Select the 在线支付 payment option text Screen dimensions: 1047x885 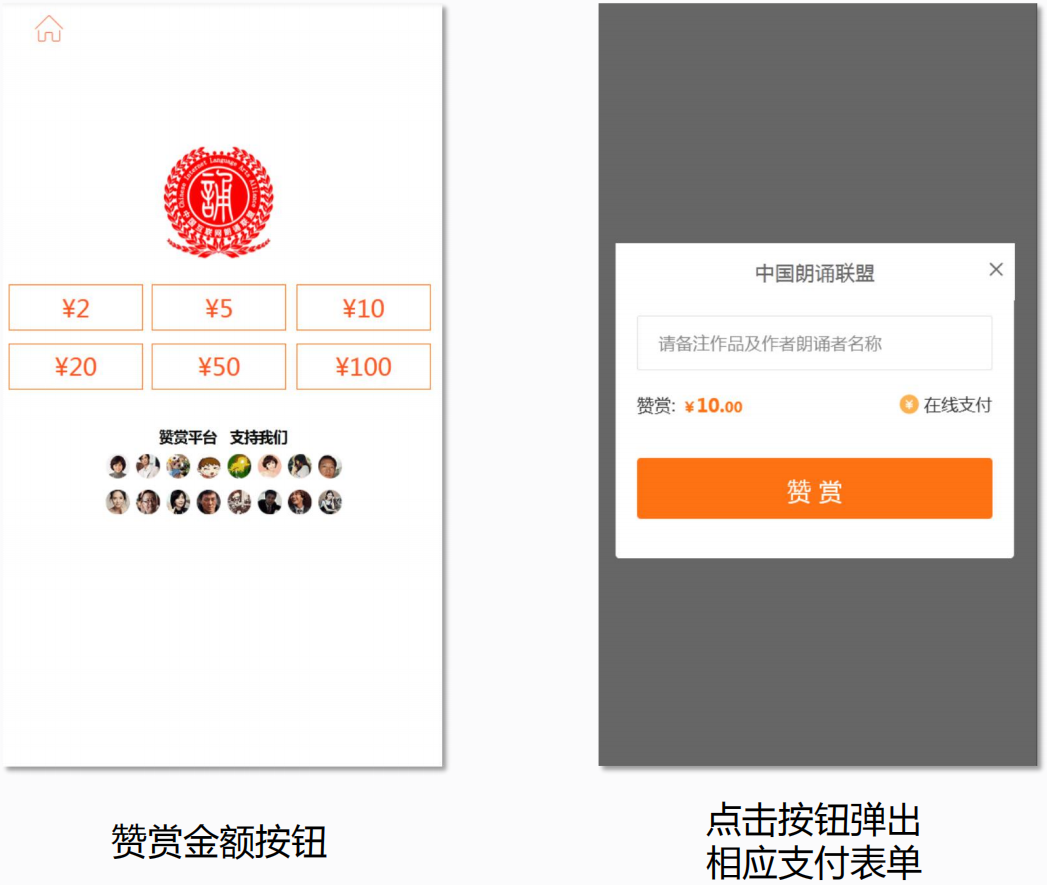click(957, 405)
